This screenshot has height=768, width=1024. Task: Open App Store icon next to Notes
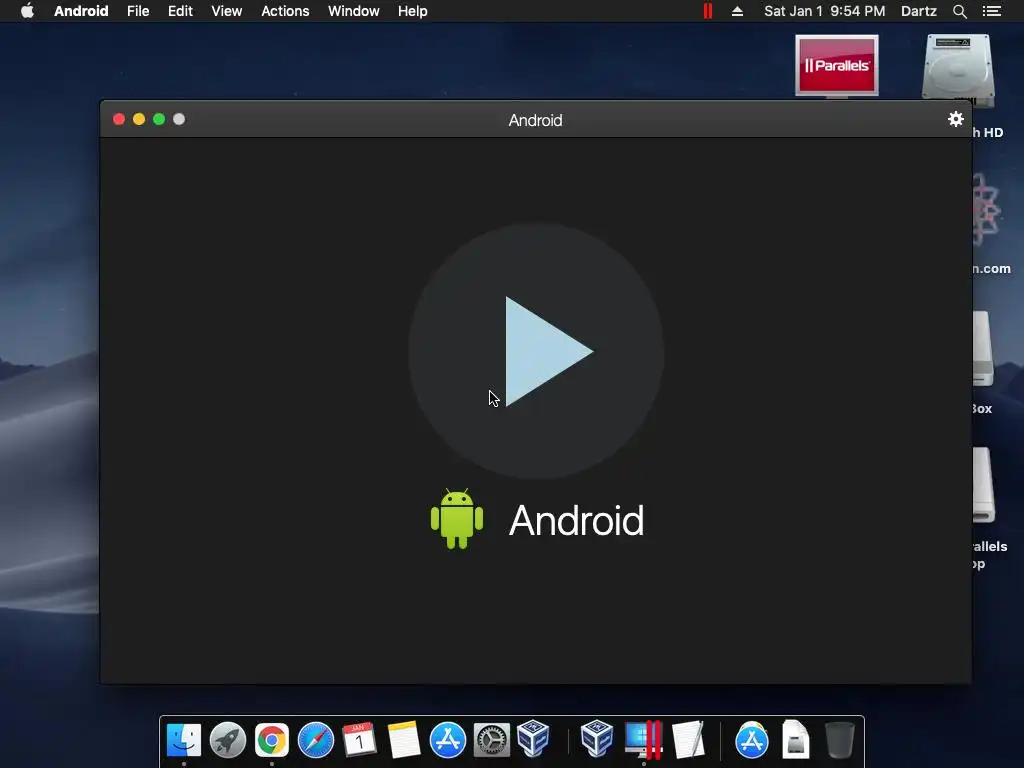pyautogui.click(x=447, y=741)
